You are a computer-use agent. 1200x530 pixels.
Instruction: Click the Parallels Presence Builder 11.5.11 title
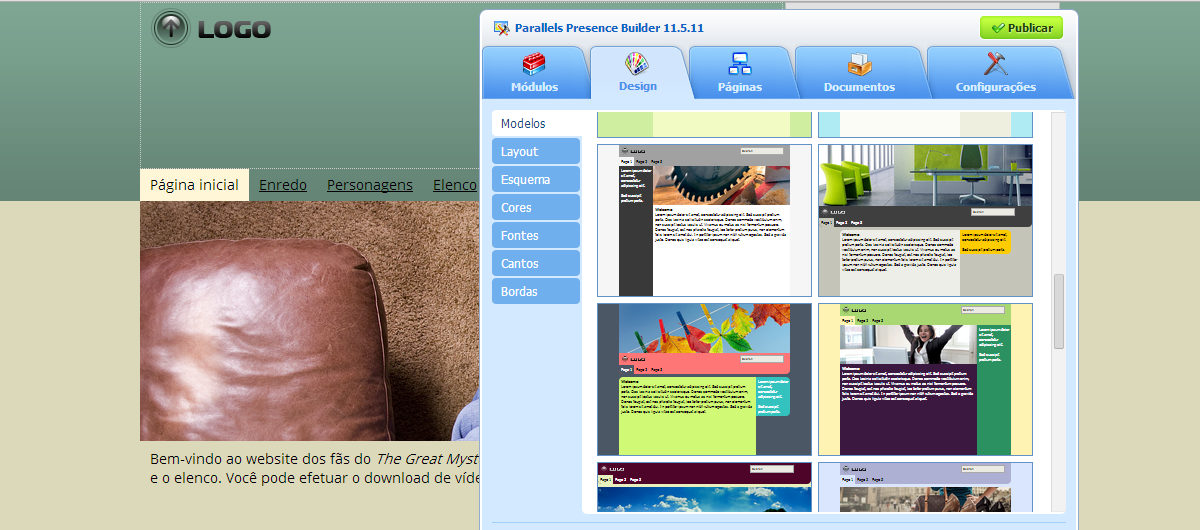(609, 28)
